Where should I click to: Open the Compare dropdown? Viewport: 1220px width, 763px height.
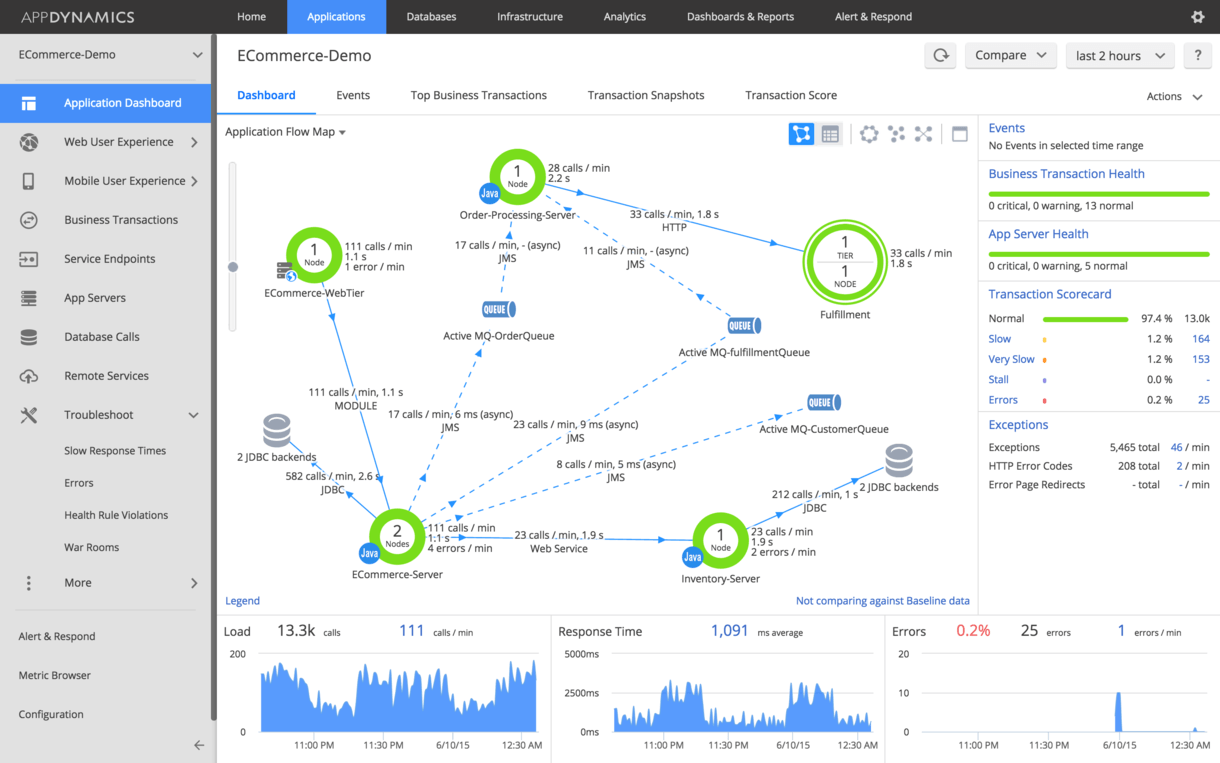coord(1010,56)
